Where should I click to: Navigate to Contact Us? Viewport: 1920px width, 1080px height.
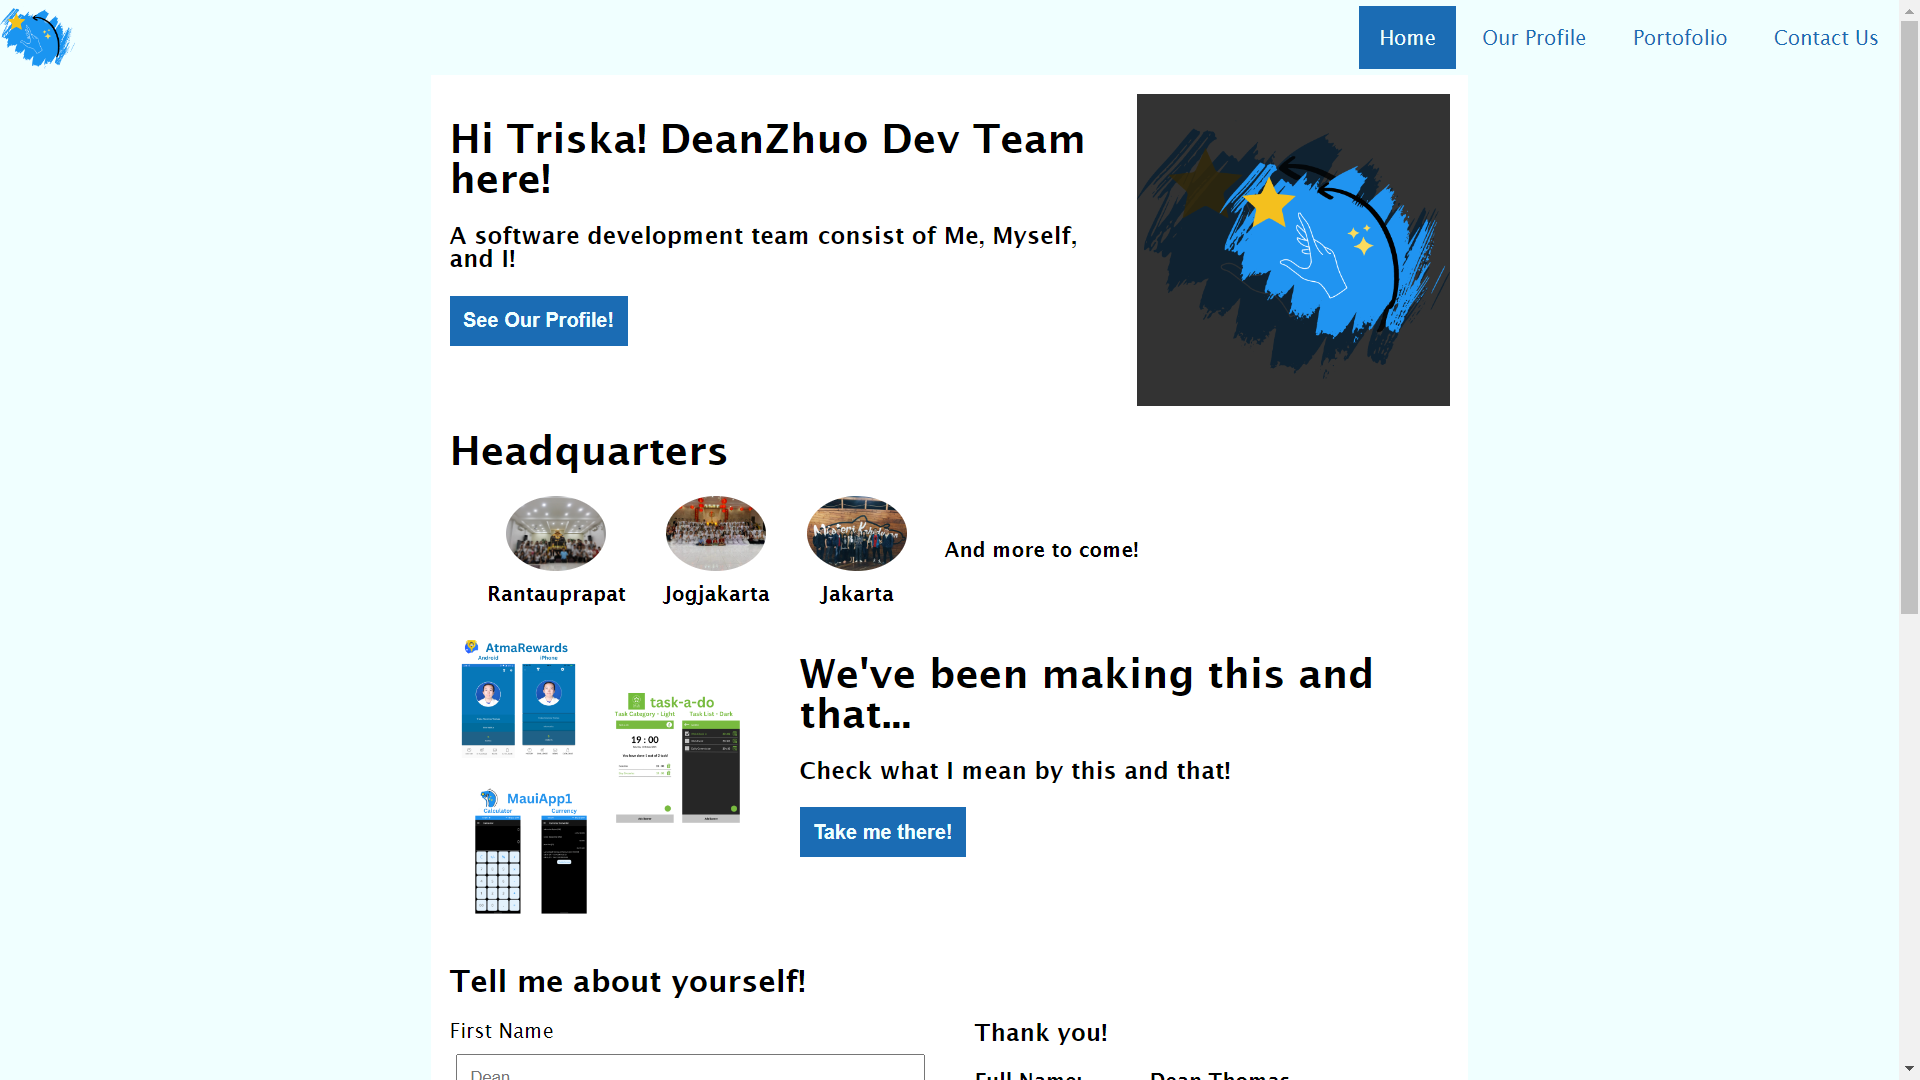pos(1826,38)
